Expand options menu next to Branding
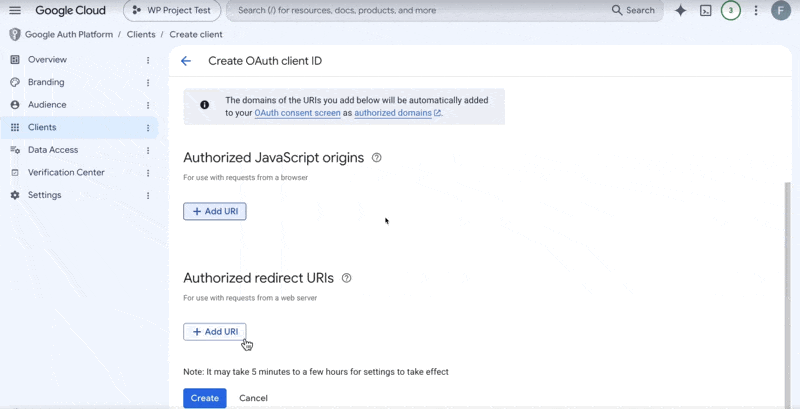 click(148, 83)
